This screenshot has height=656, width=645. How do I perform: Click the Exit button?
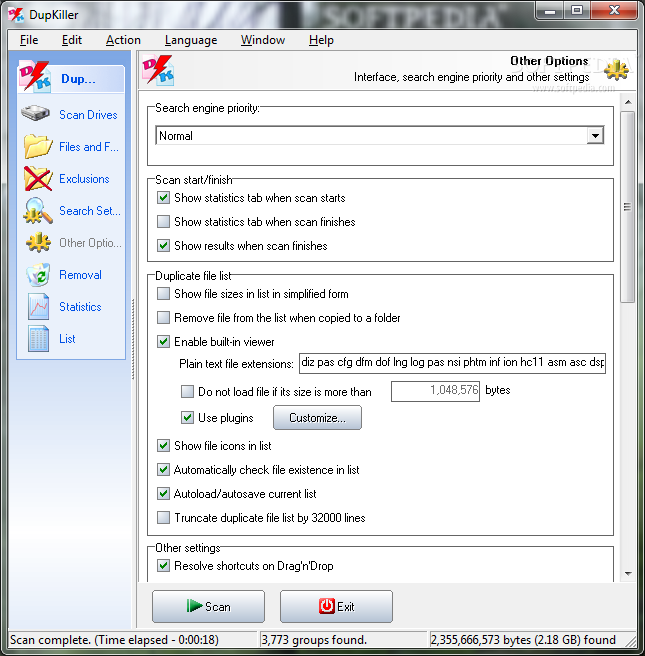click(x=336, y=607)
